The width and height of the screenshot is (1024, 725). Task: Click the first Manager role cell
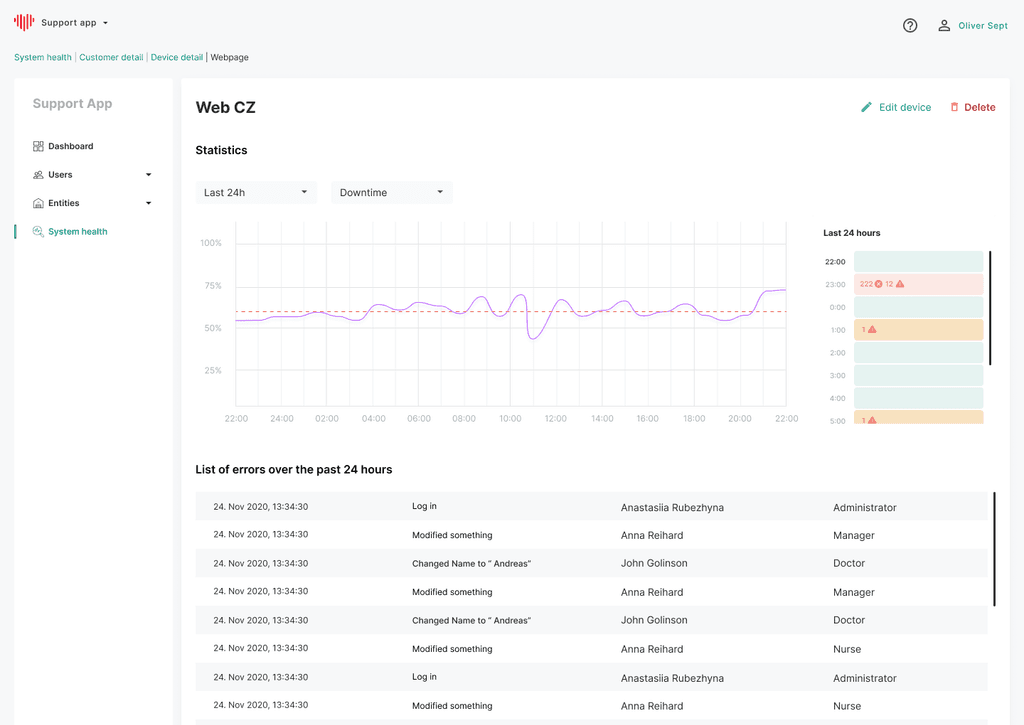tap(854, 536)
